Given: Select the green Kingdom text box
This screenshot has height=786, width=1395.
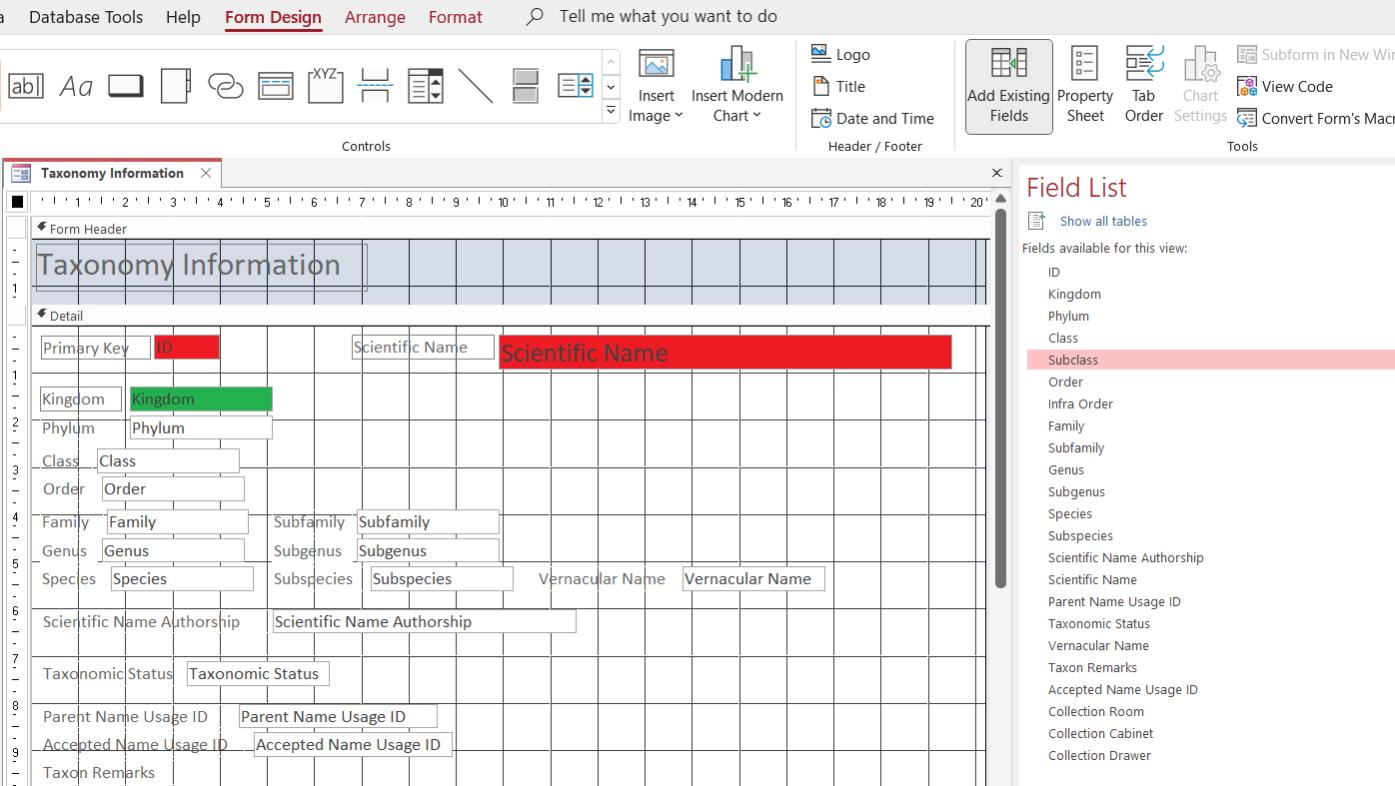Looking at the screenshot, I should pyautogui.click(x=200, y=399).
